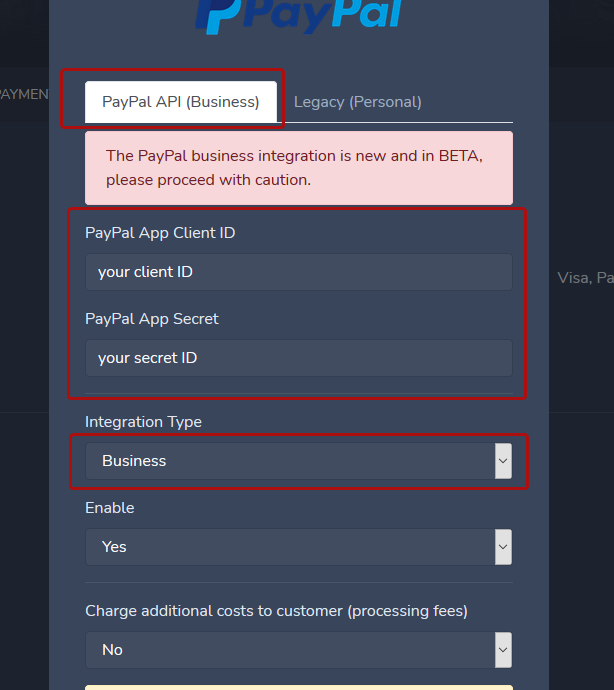The image size is (614, 690).
Task: Click the chevron arrow on Integration Type select
Action: pyautogui.click(x=503, y=461)
